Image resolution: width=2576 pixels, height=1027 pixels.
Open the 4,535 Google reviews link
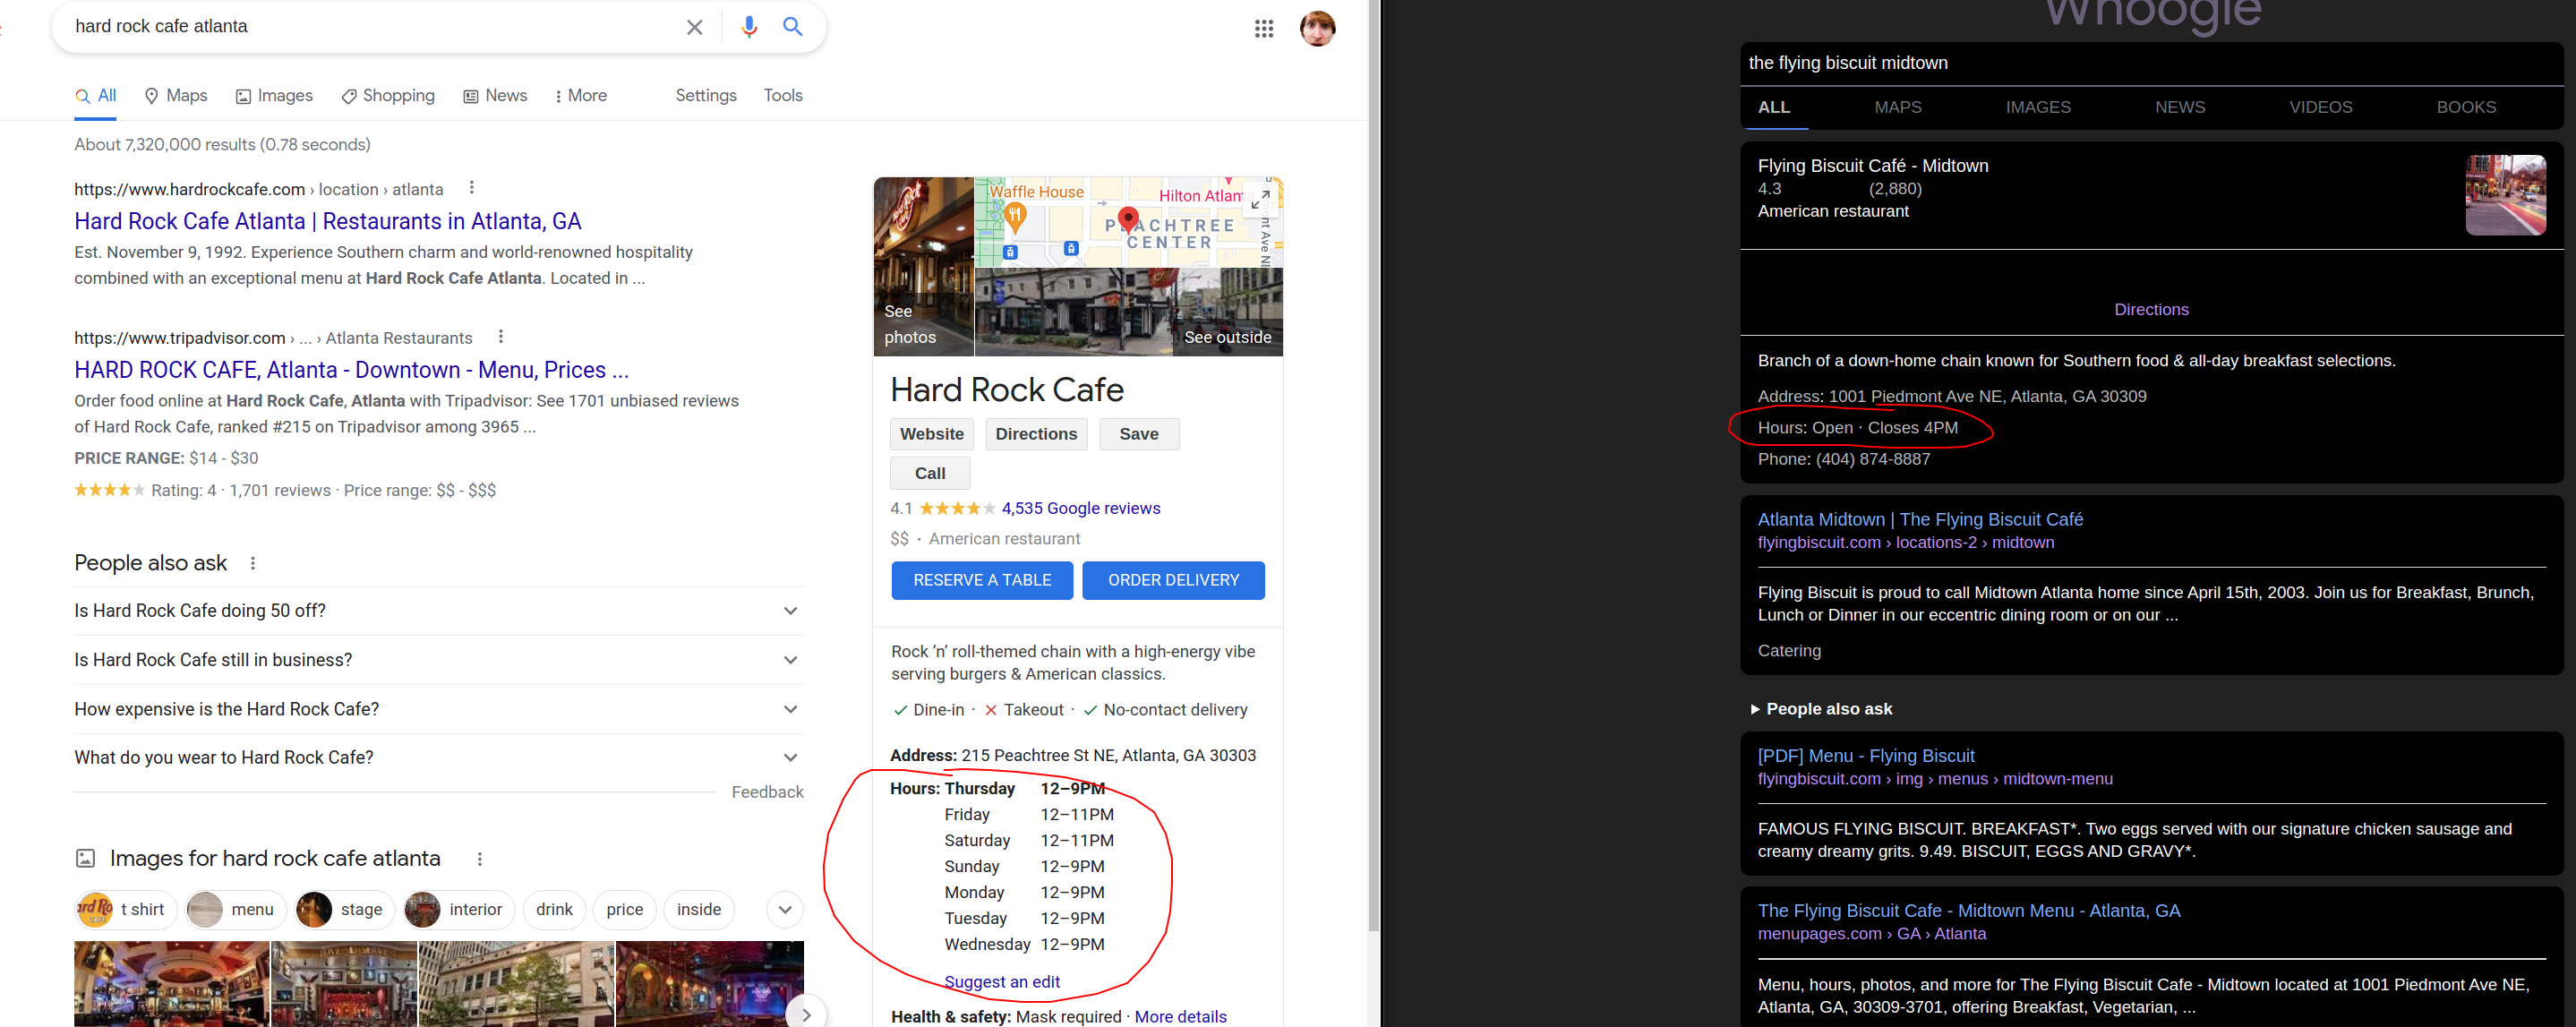coord(1080,508)
